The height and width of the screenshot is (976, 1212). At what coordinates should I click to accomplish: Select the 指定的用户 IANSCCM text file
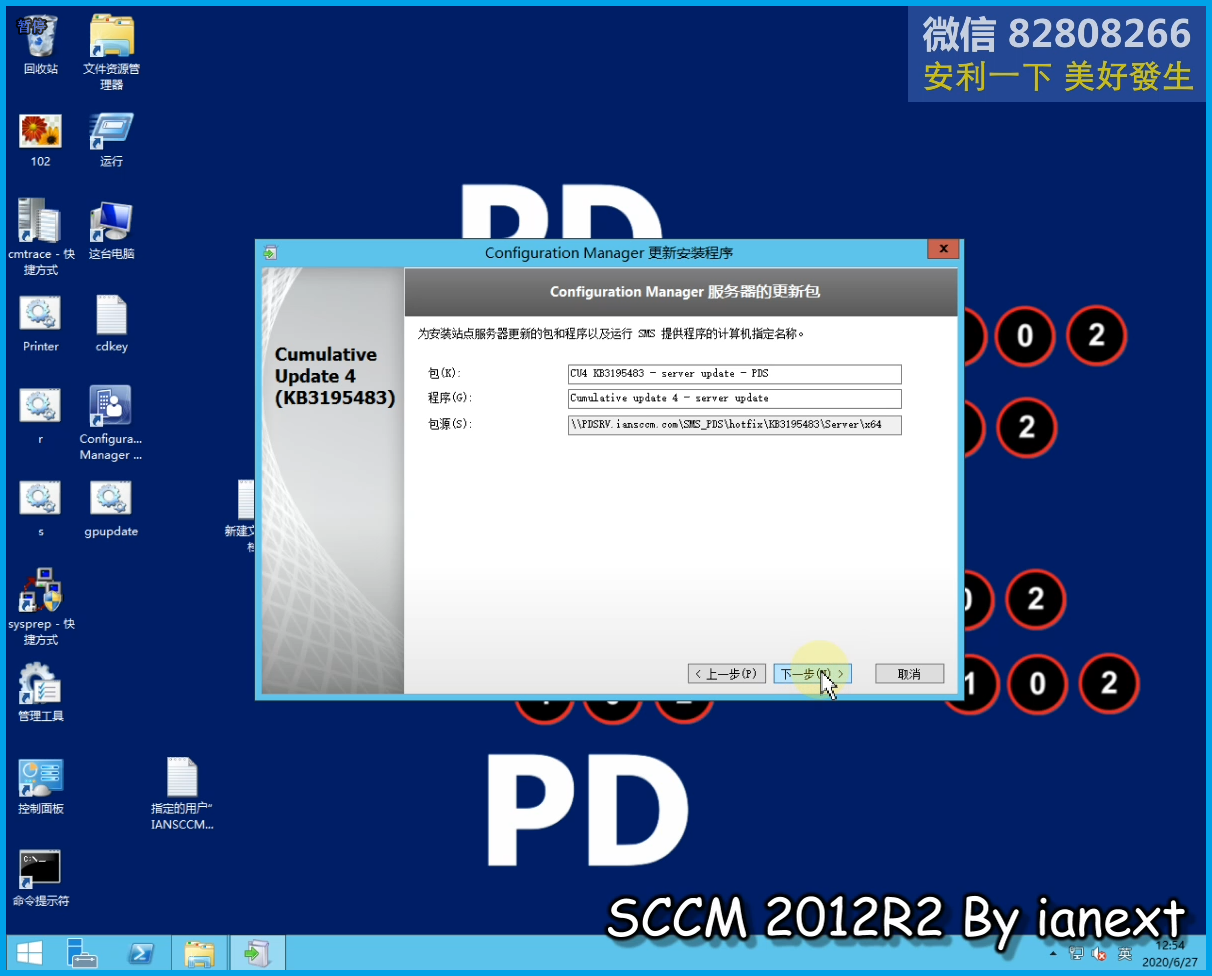click(x=182, y=794)
